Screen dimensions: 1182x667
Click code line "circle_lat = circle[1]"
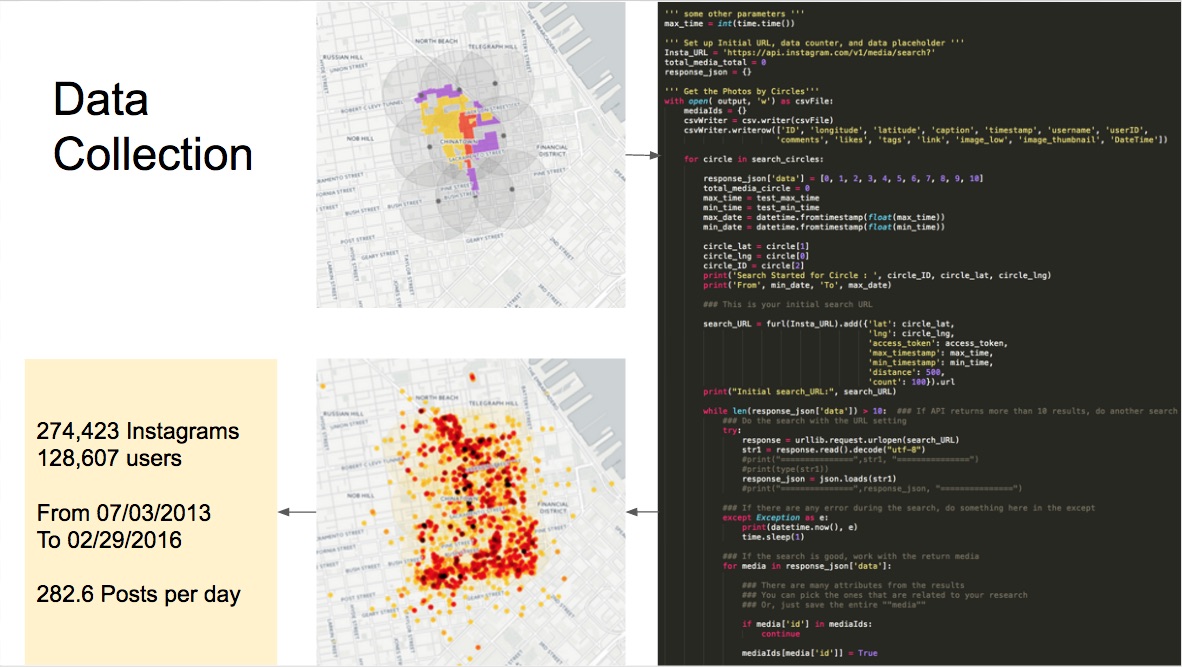[756, 246]
